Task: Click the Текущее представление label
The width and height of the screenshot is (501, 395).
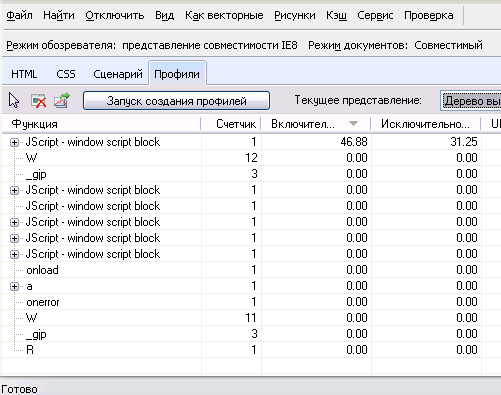Action: tap(358, 100)
